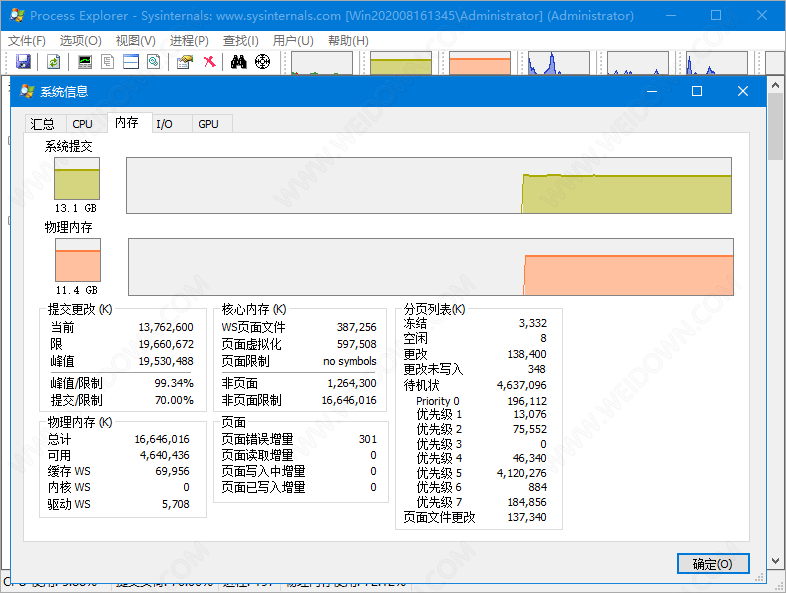Click the 优先级 5 value 4,120,276
Viewport: 786px width, 593px height.
click(522, 473)
